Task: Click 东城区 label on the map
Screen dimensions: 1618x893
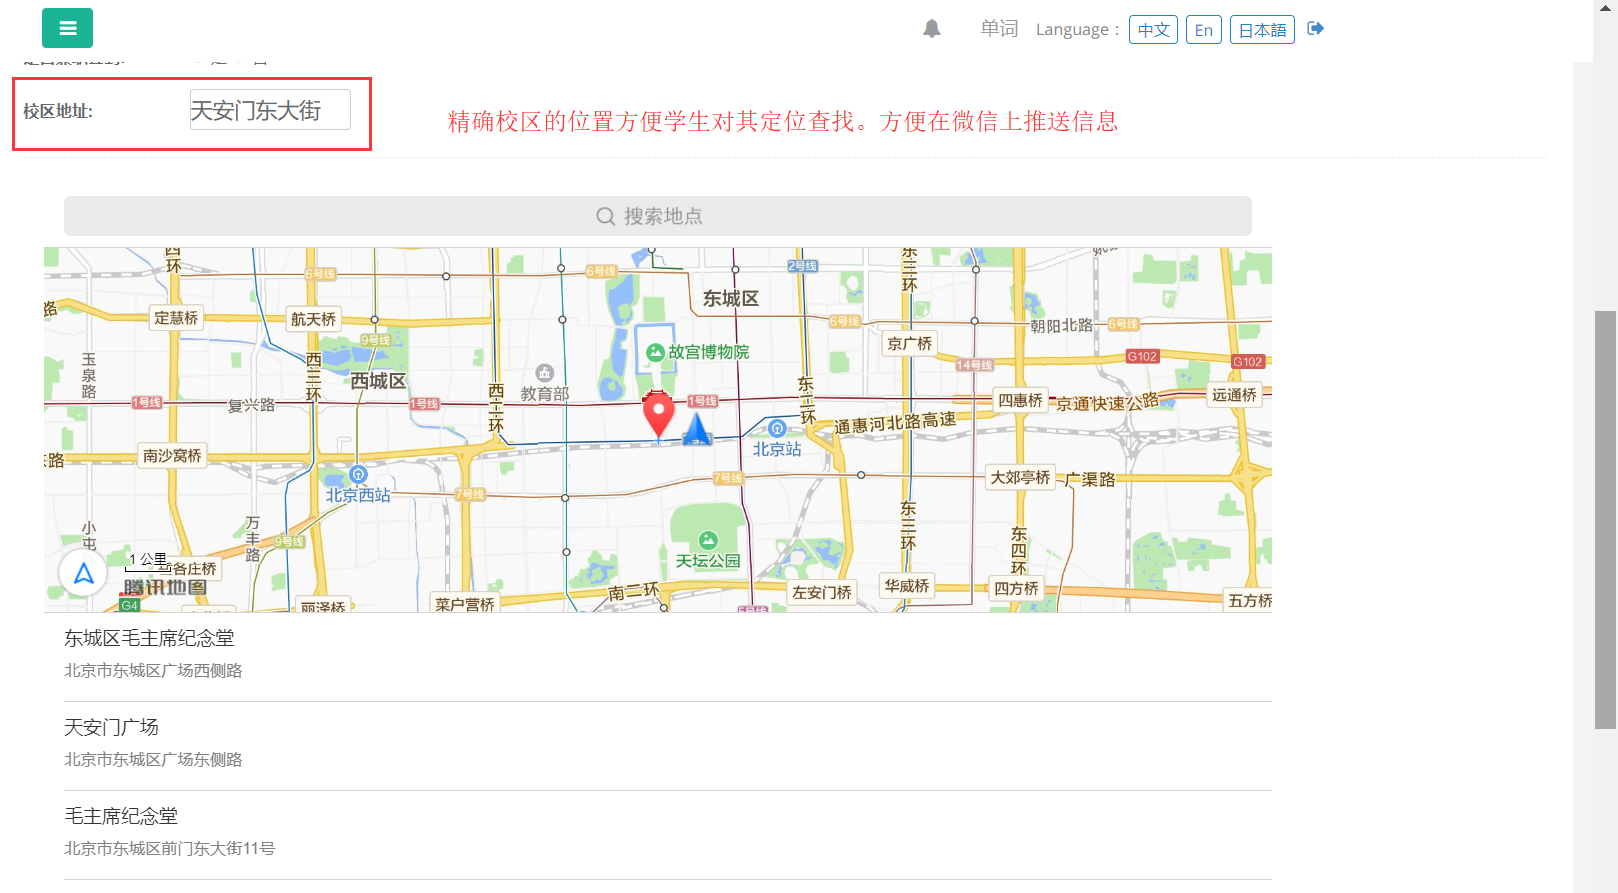Action: pos(731,299)
